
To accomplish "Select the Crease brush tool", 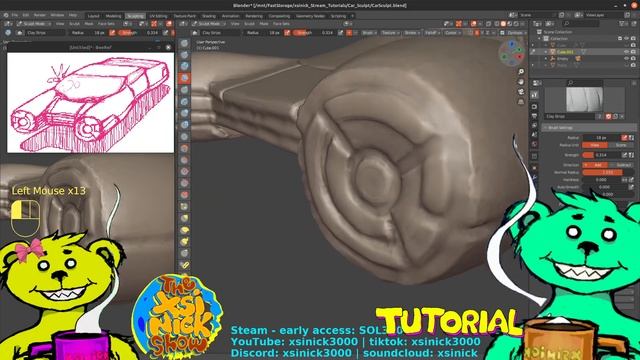I will point(184,136).
